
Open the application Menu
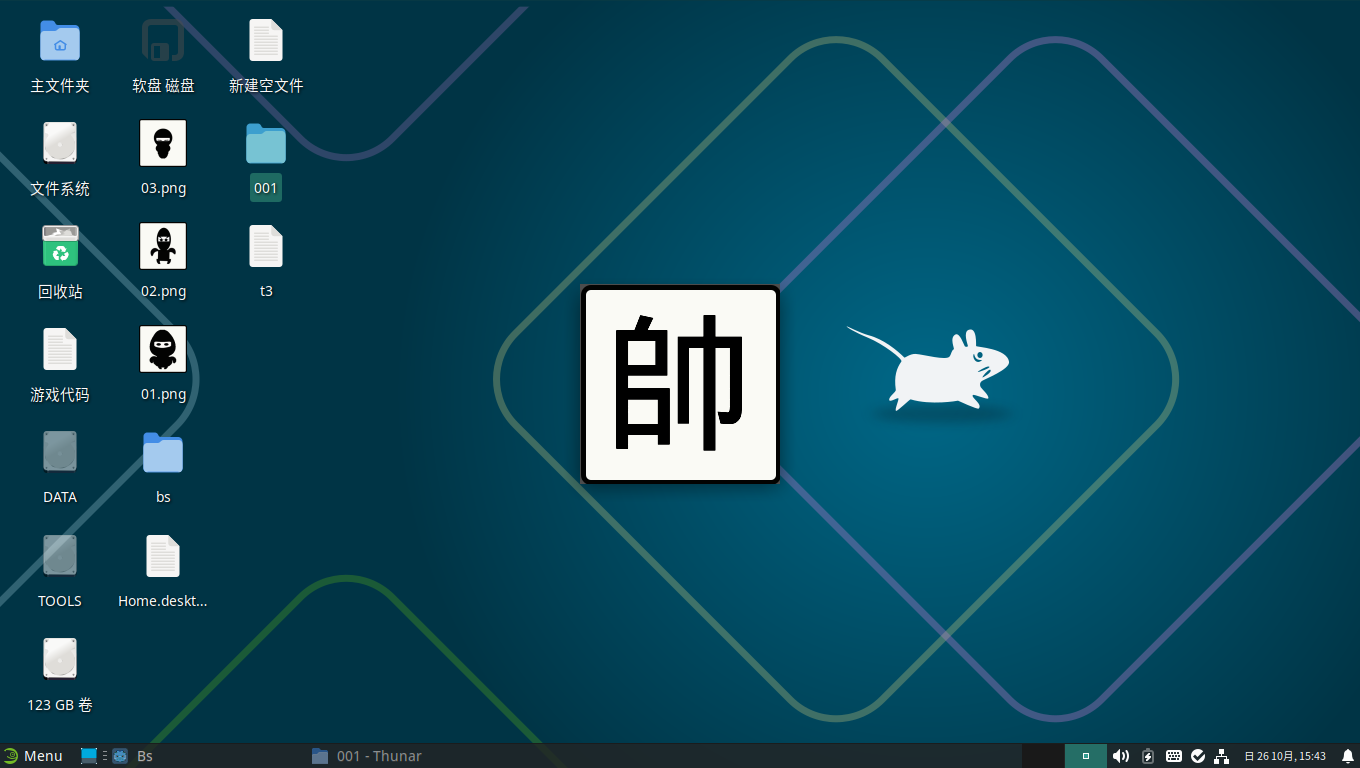35,756
